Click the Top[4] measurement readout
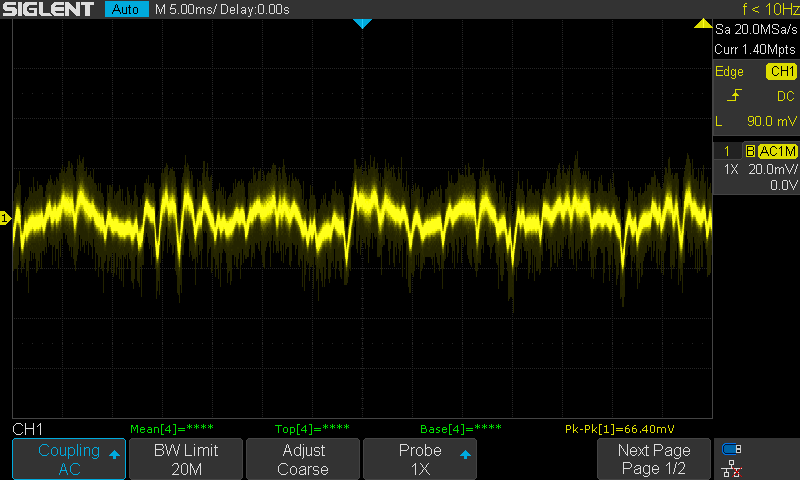The image size is (800, 480). (312, 428)
